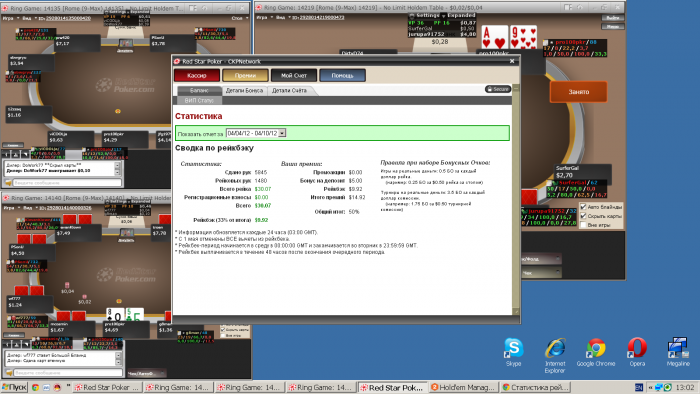This screenshot has width=700, height=394.
Task: Click the orange Занято seat button
Action: pos(579,91)
